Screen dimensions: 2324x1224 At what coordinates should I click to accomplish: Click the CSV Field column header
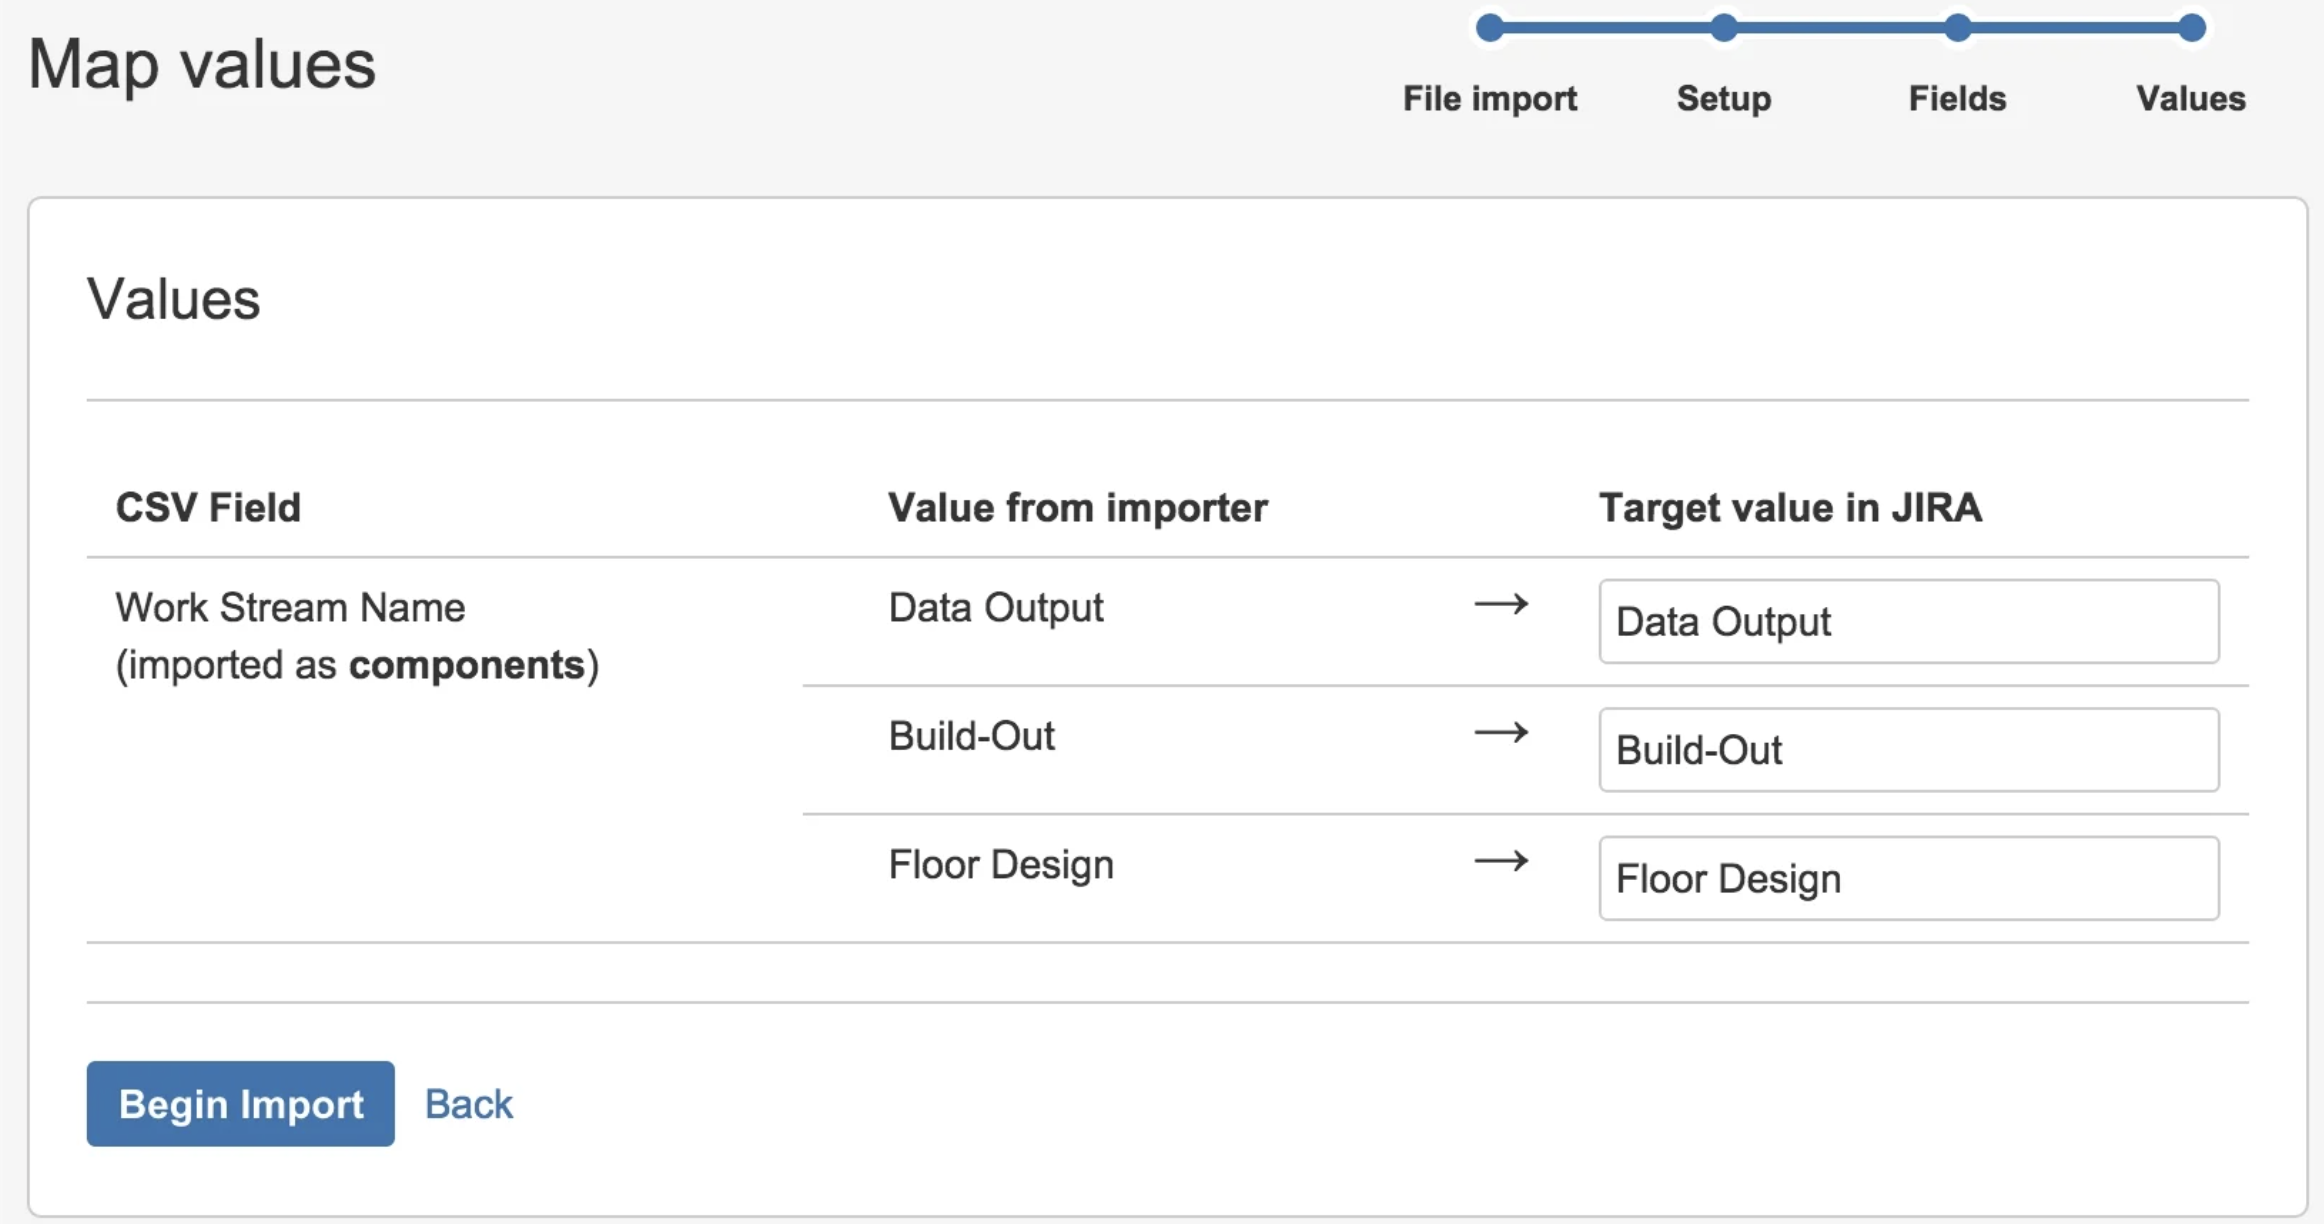(208, 507)
